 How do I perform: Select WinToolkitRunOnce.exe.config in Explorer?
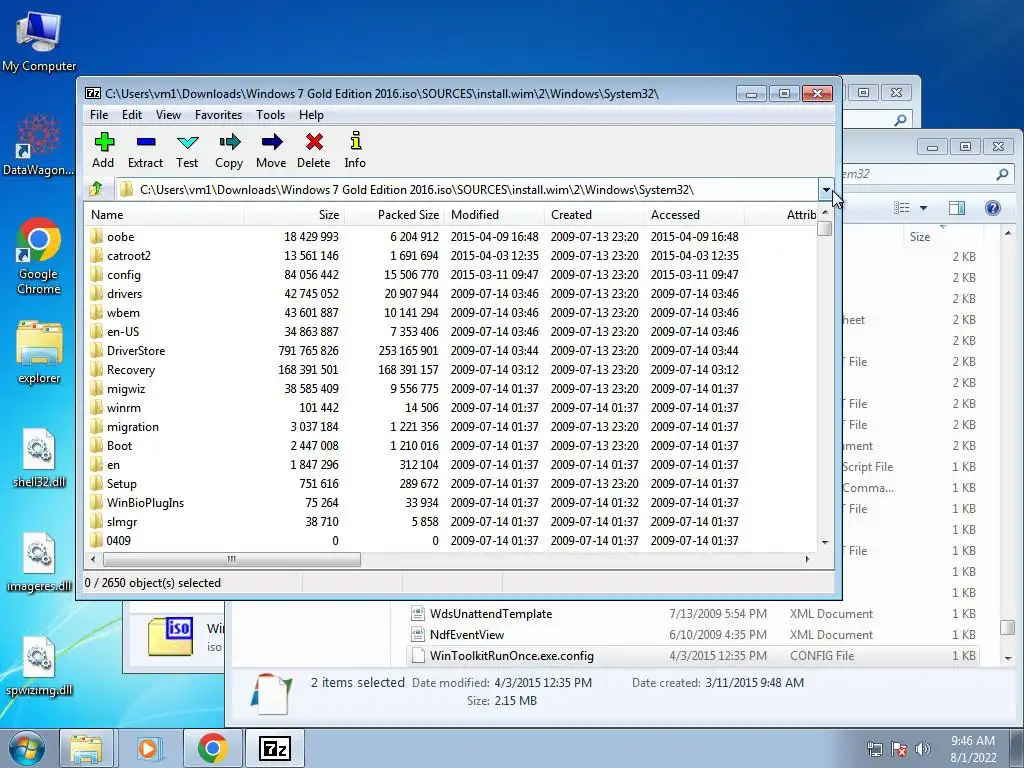point(692,656)
